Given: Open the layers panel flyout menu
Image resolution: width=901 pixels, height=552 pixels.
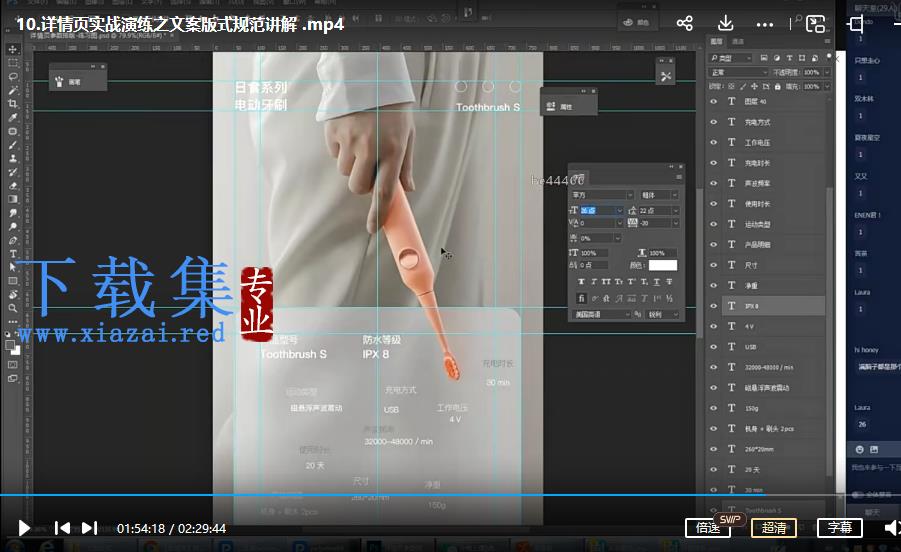Looking at the screenshot, I should 827,41.
